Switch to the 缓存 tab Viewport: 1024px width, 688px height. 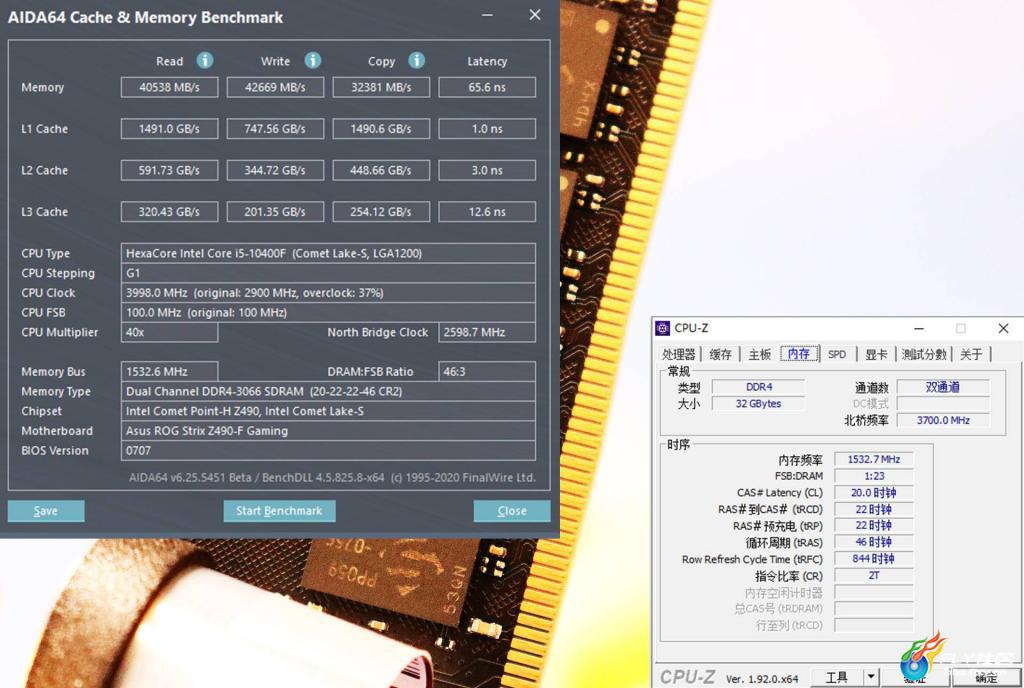click(720, 354)
